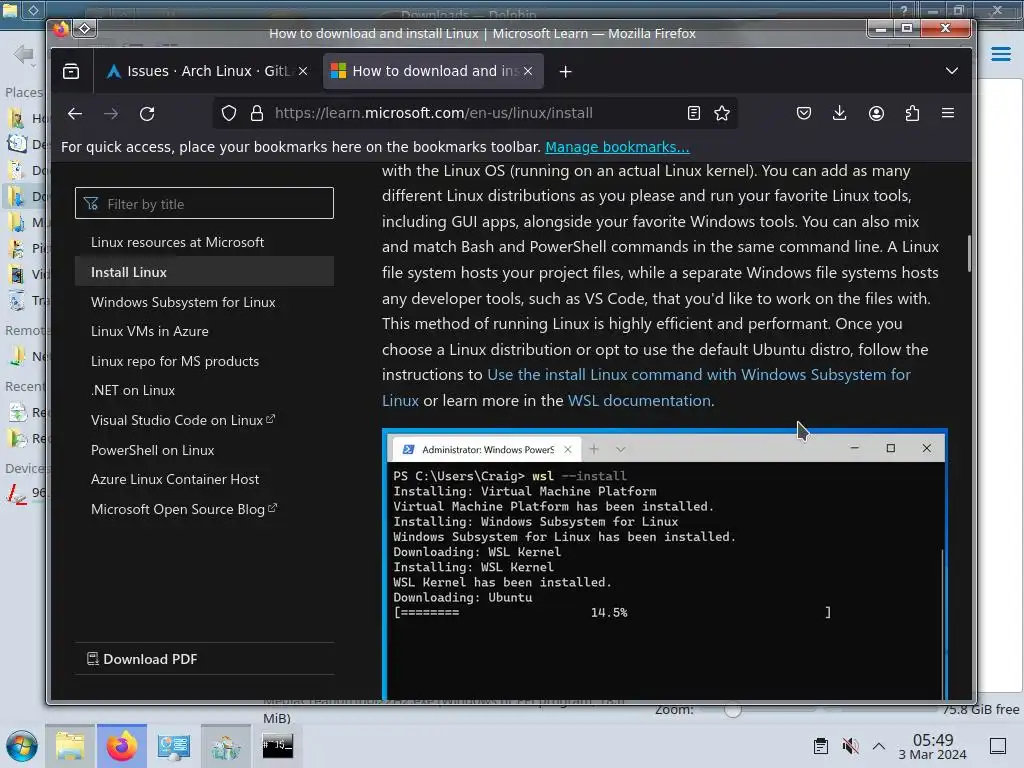This screenshot has width=1024, height=768.
Task: Open Linux resources at Microsoft
Action: [177, 242]
